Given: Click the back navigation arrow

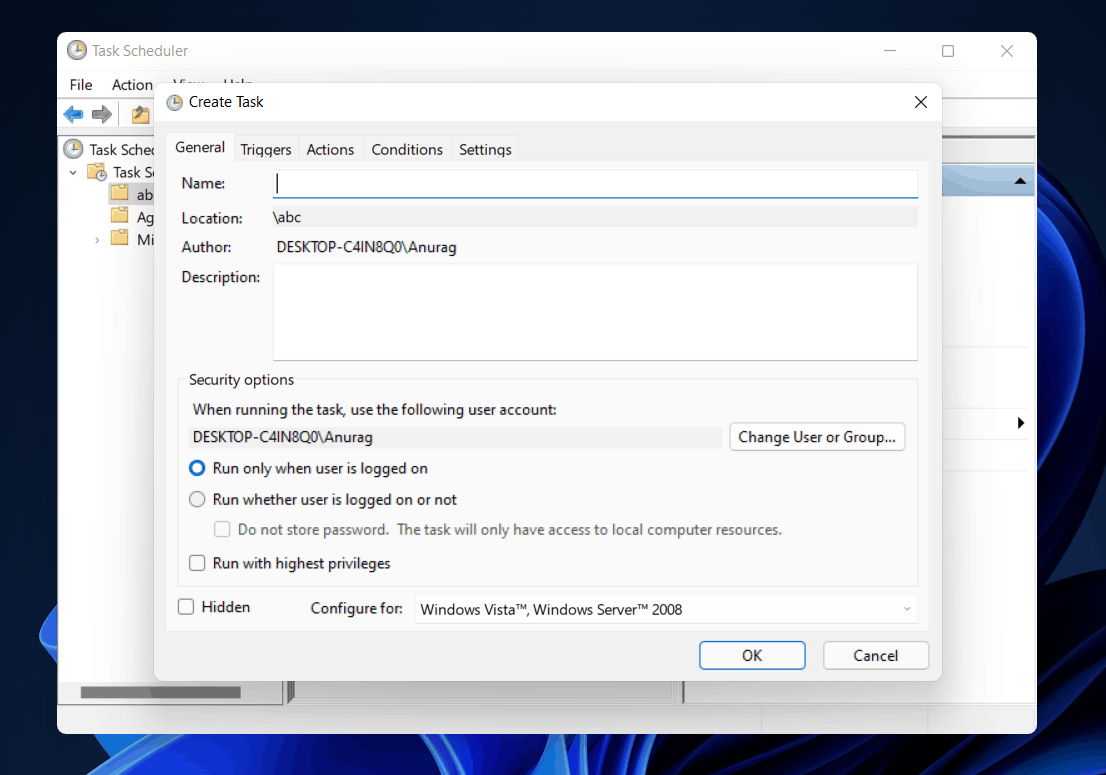Looking at the screenshot, I should (x=72, y=114).
